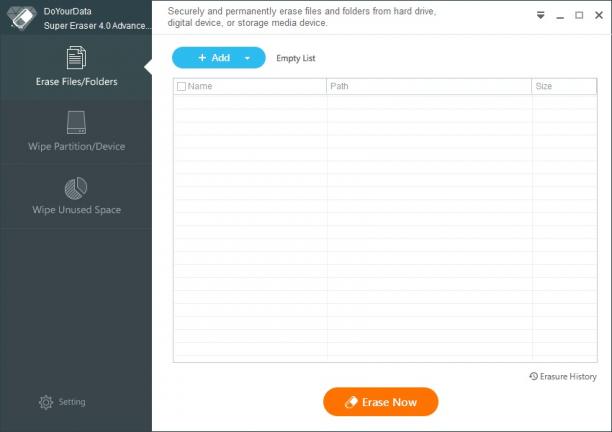
Task: Open Setting from the sidebar
Action: (62, 402)
